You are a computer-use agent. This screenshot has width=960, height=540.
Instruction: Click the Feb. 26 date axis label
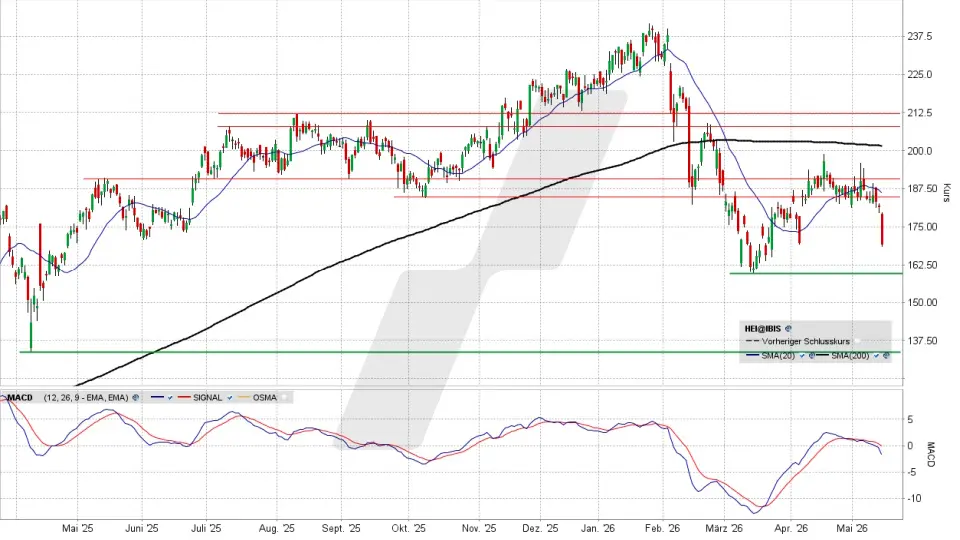(662, 528)
